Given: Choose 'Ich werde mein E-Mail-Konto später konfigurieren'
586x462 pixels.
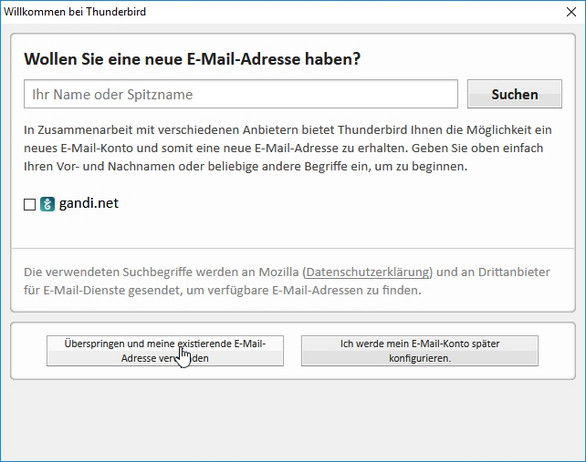Looking at the screenshot, I should (x=420, y=351).
